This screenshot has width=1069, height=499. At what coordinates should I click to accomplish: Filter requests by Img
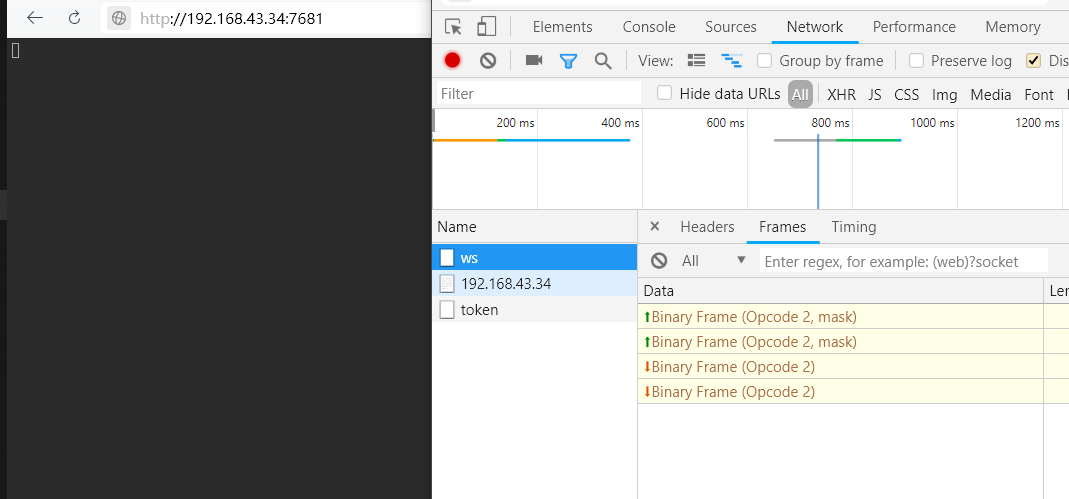coord(944,95)
